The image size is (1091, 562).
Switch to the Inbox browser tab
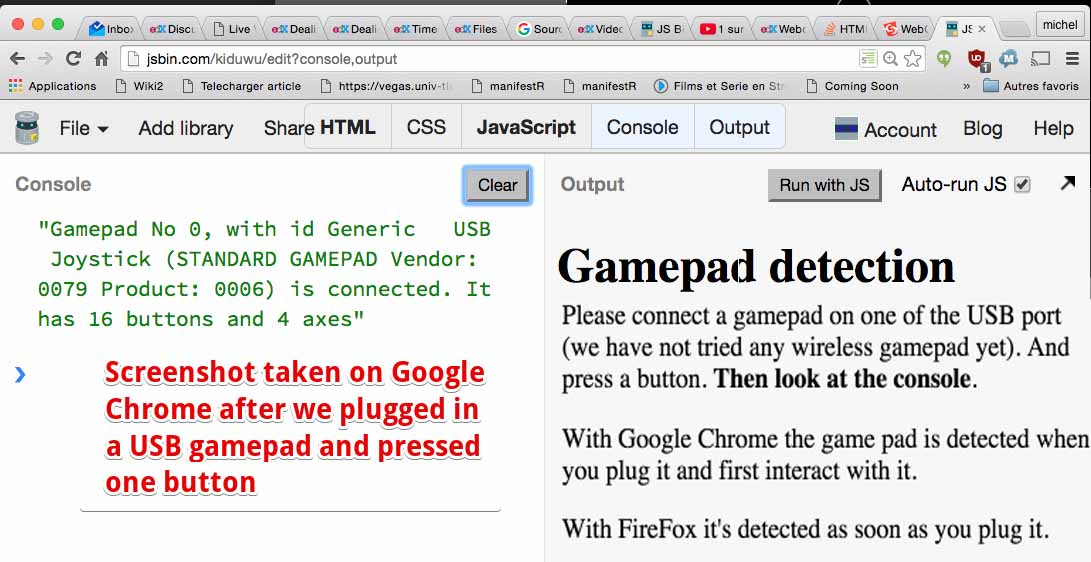pos(110,29)
